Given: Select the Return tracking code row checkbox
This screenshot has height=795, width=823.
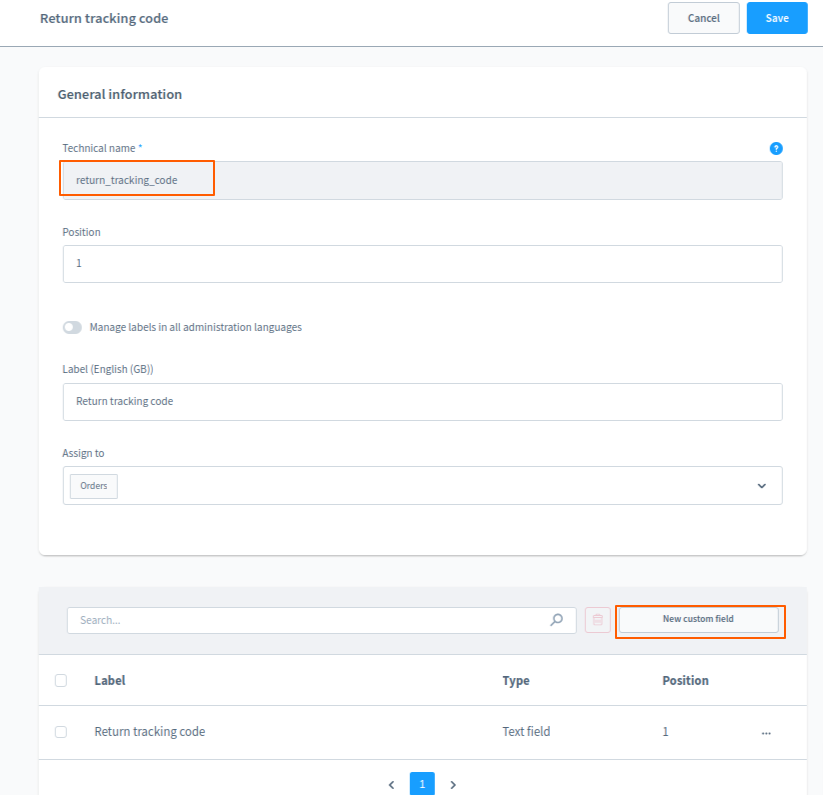Looking at the screenshot, I should click(61, 732).
